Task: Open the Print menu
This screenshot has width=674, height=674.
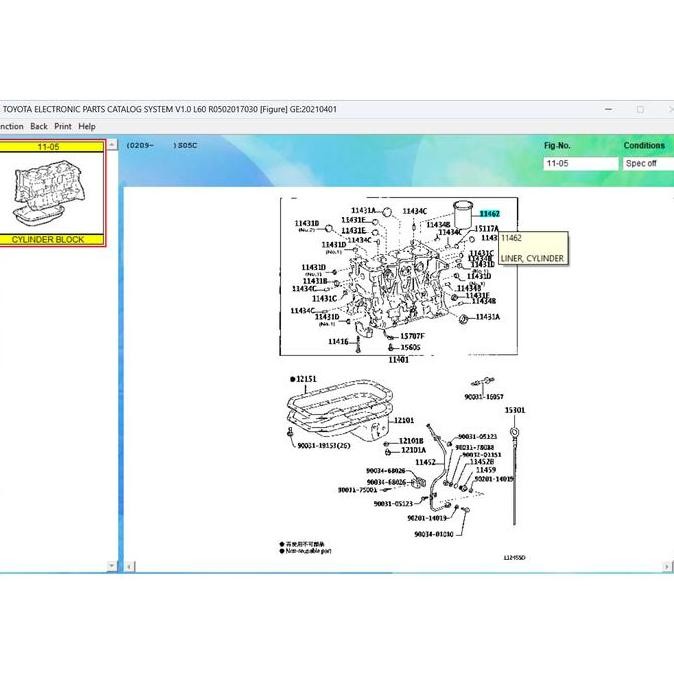Action: [63, 126]
